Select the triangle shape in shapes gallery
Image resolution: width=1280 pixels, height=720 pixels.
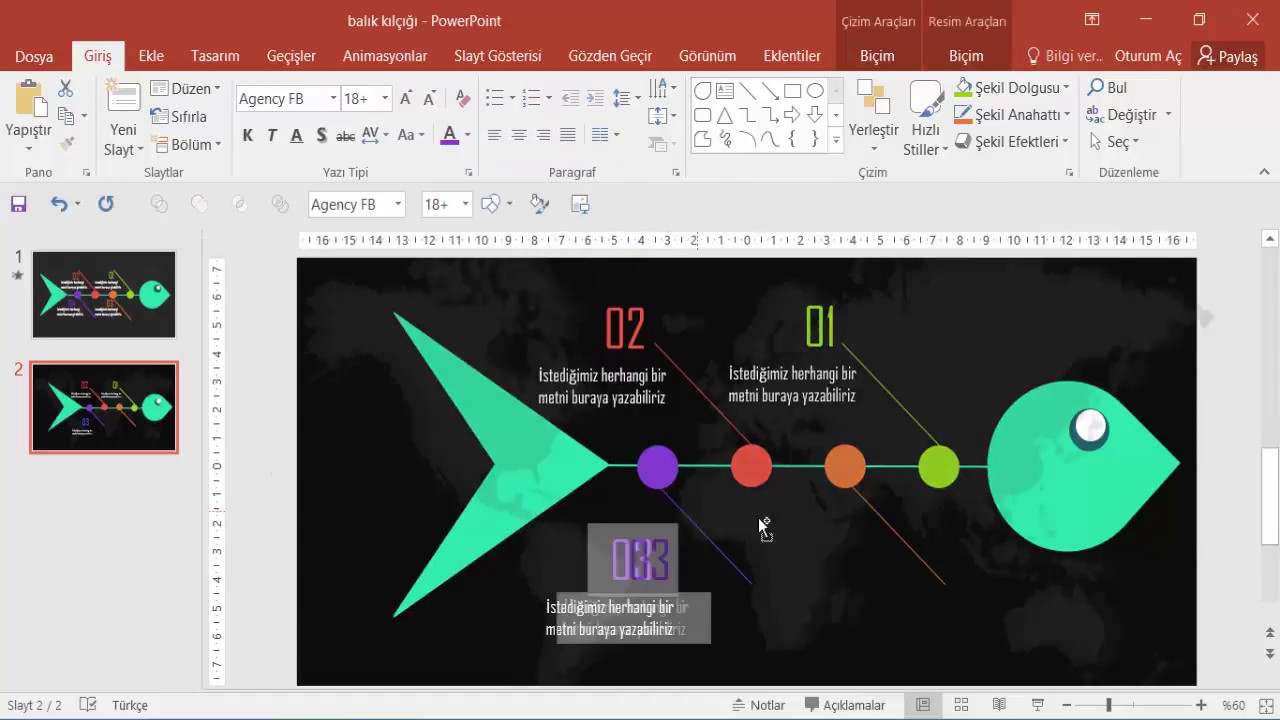[725, 115]
